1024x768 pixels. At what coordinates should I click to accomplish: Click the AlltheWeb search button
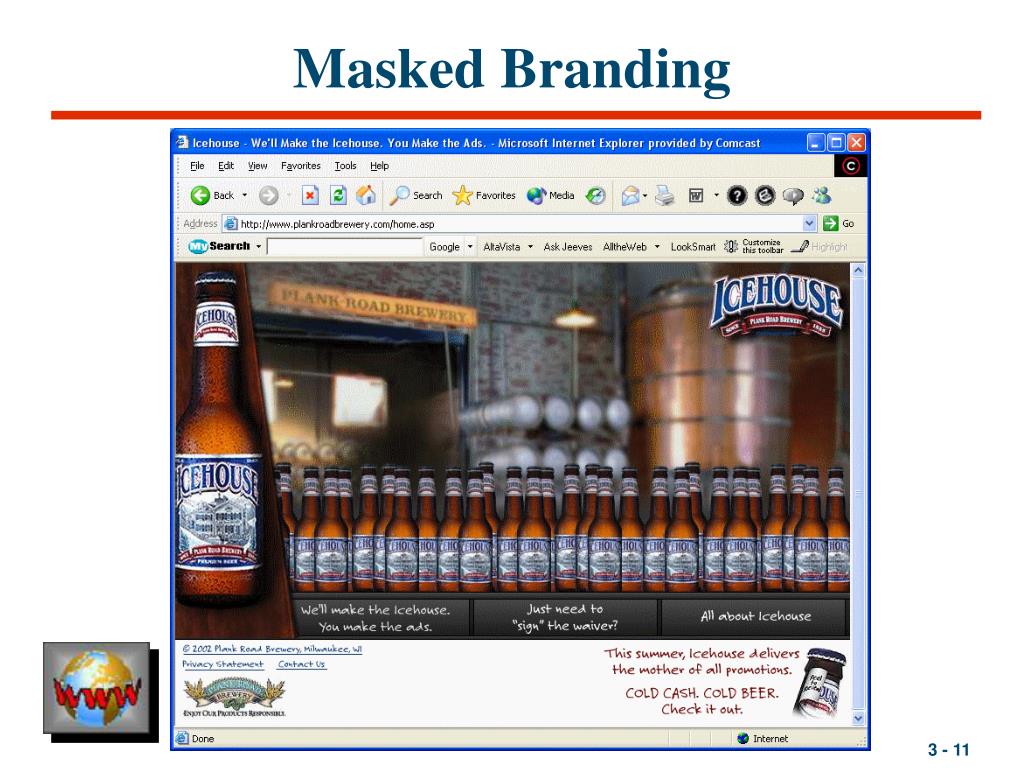point(624,247)
